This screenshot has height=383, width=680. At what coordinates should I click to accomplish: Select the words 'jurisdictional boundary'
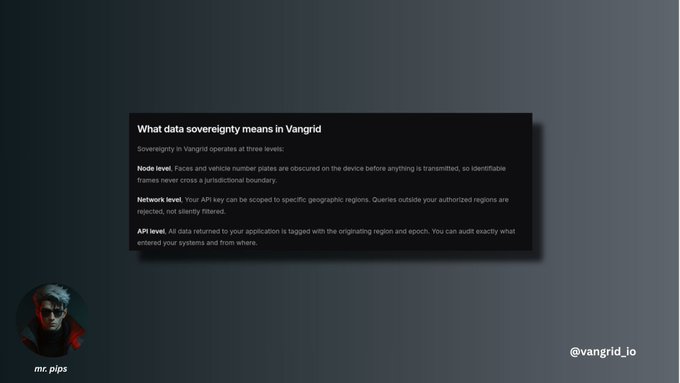pyautogui.click(x=240, y=180)
